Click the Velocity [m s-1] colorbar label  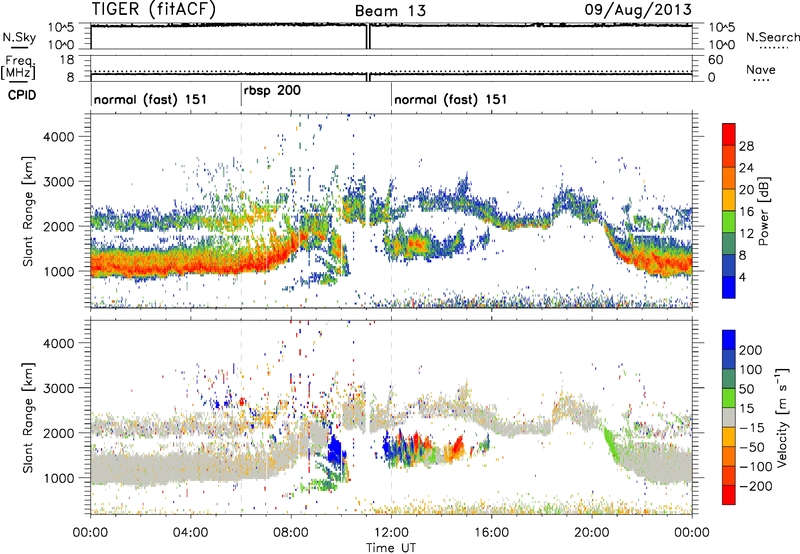click(x=781, y=417)
